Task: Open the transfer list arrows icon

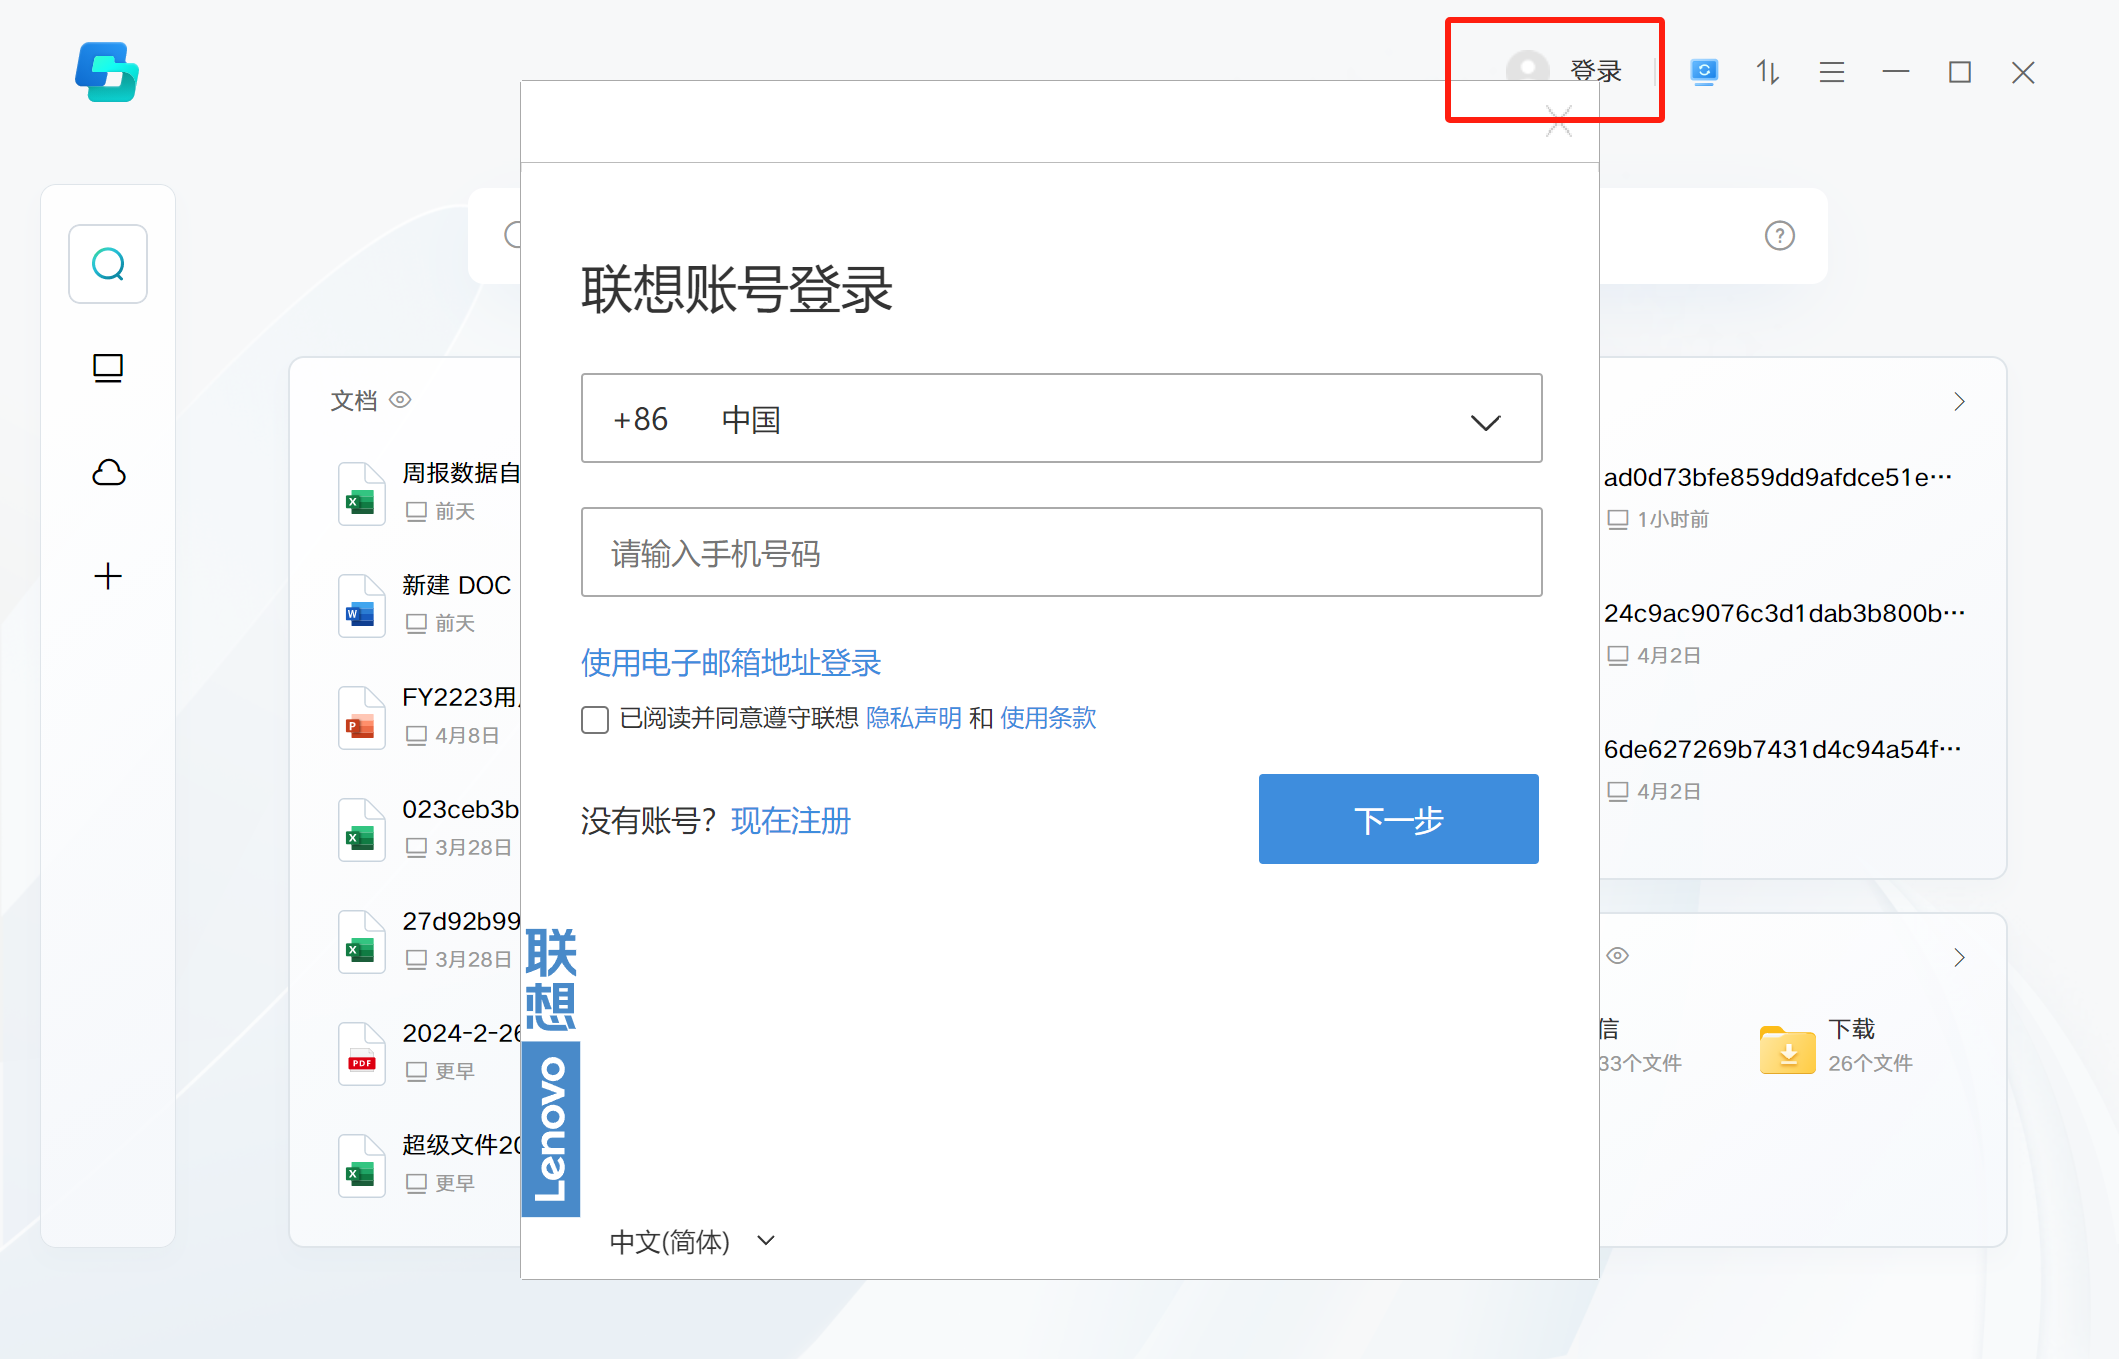Action: [x=1767, y=72]
